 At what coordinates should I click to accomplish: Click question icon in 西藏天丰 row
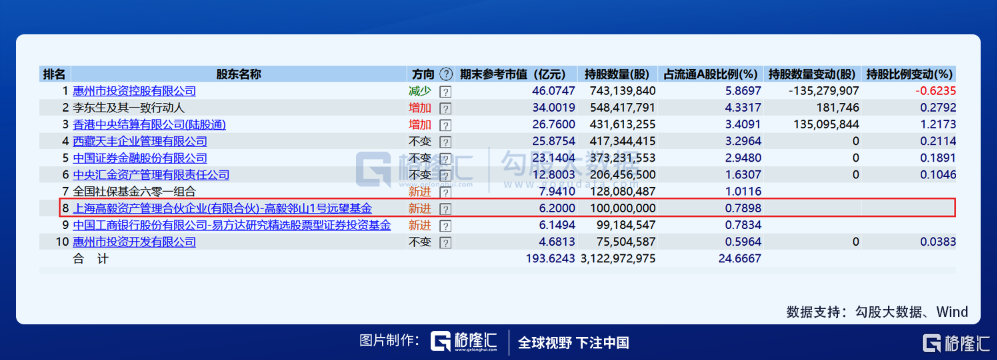(446, 141)
